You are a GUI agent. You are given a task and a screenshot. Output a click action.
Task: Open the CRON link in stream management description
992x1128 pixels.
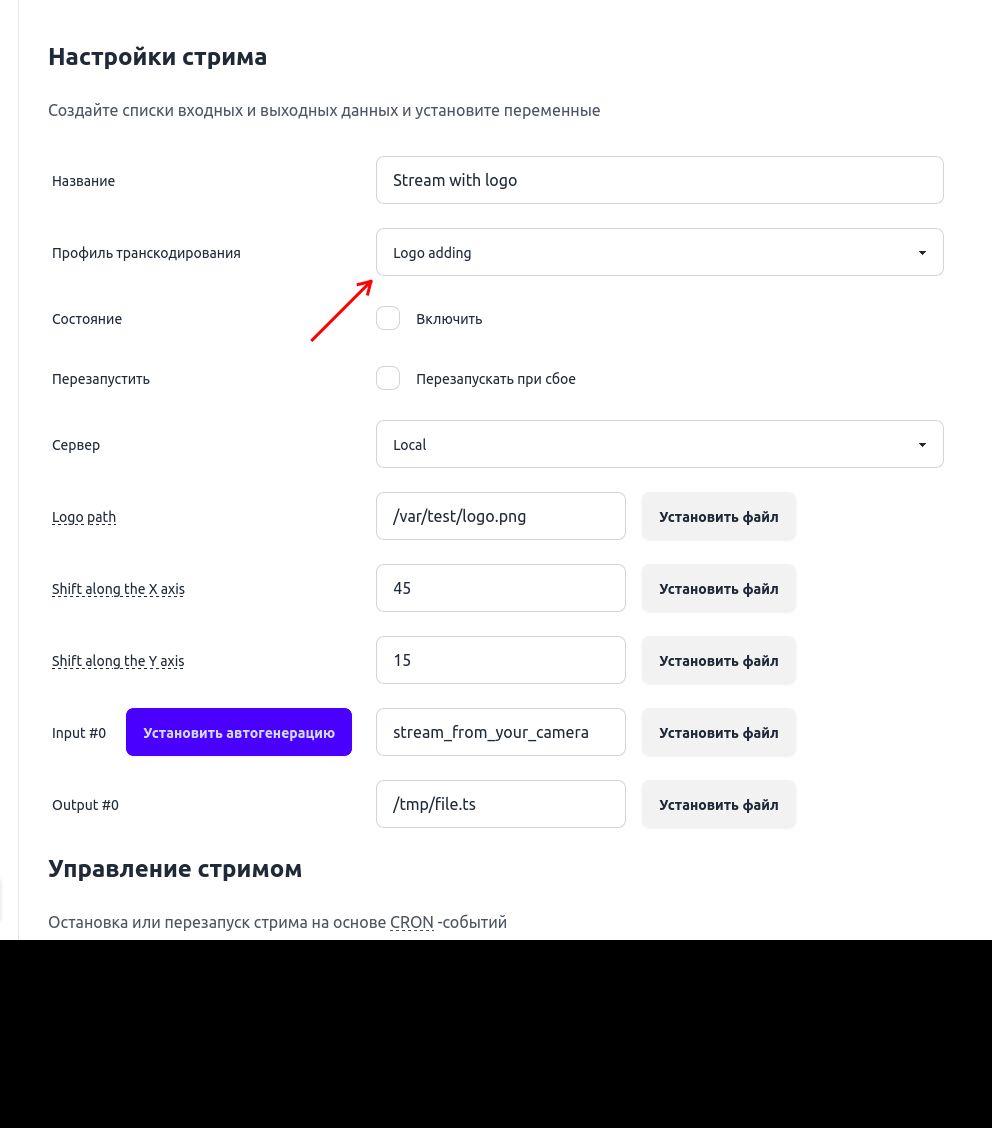coord(411,921)
